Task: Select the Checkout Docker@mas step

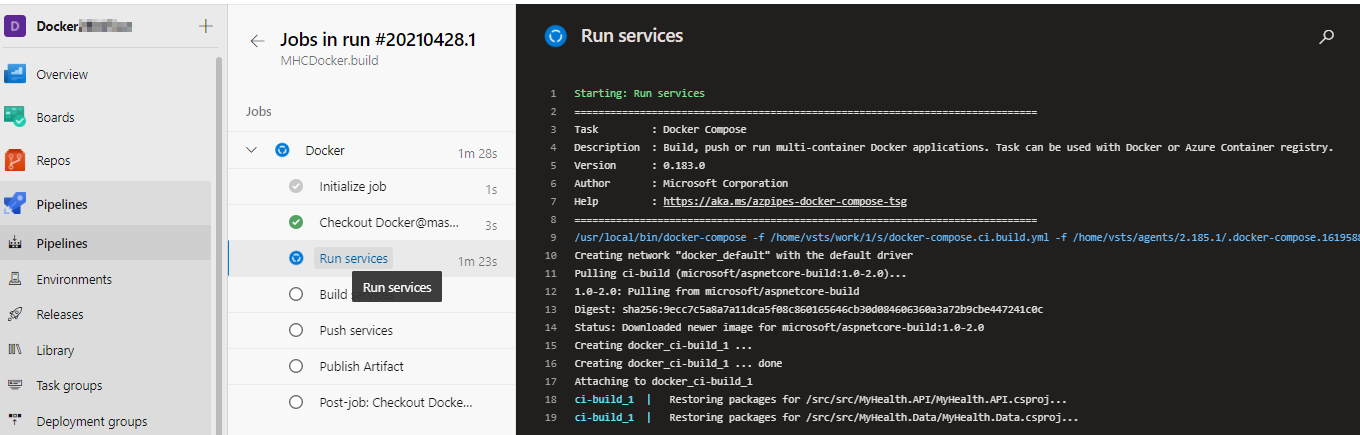Action: tap(372, 222)
